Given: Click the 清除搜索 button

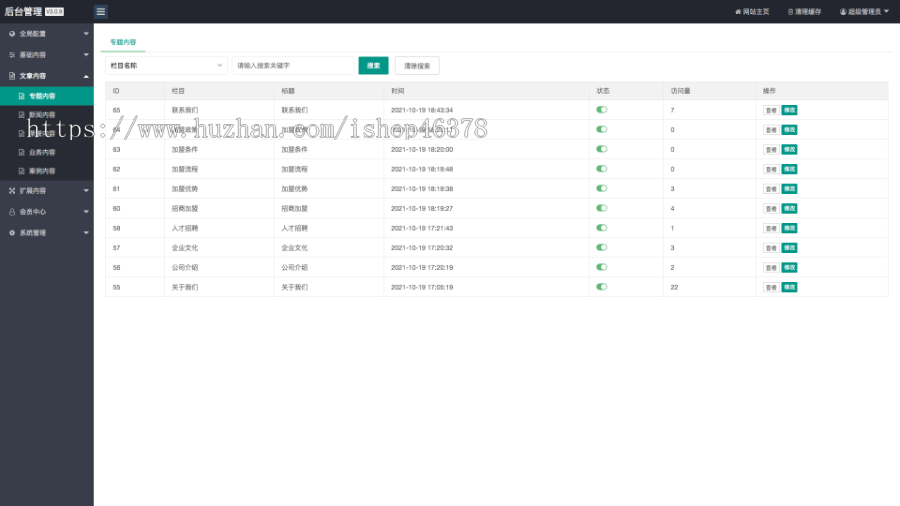Looking at the screenshot, I should click(417, 65).
